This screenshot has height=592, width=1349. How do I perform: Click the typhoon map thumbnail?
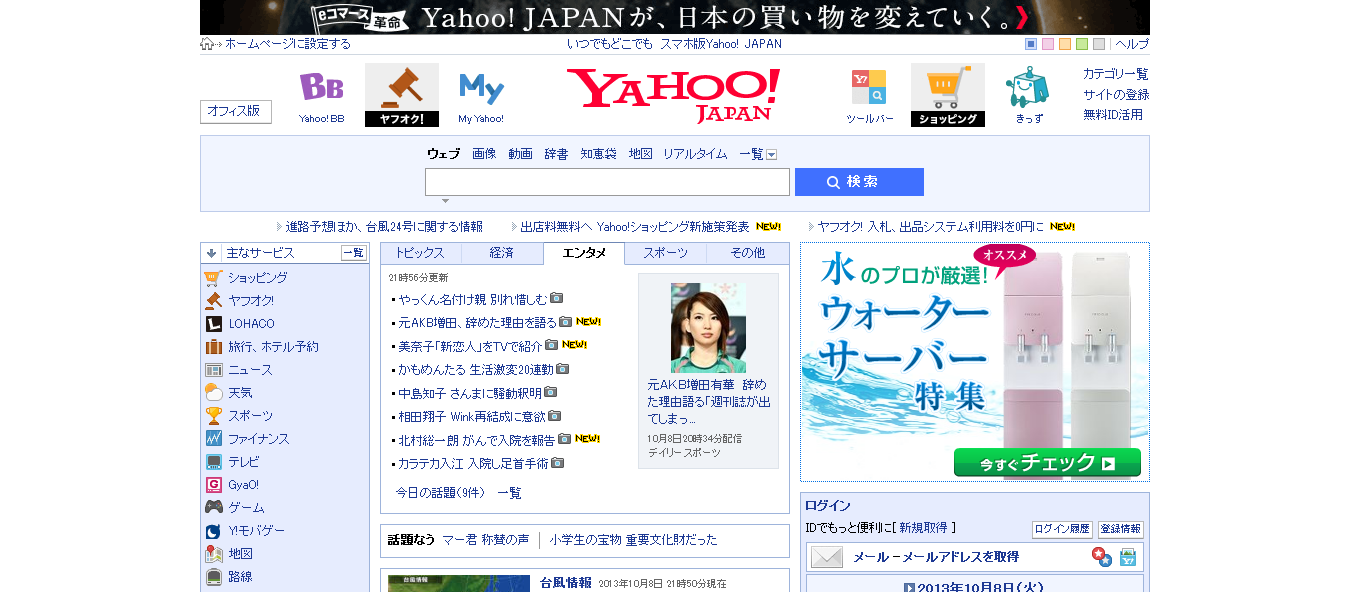[459, 583]
